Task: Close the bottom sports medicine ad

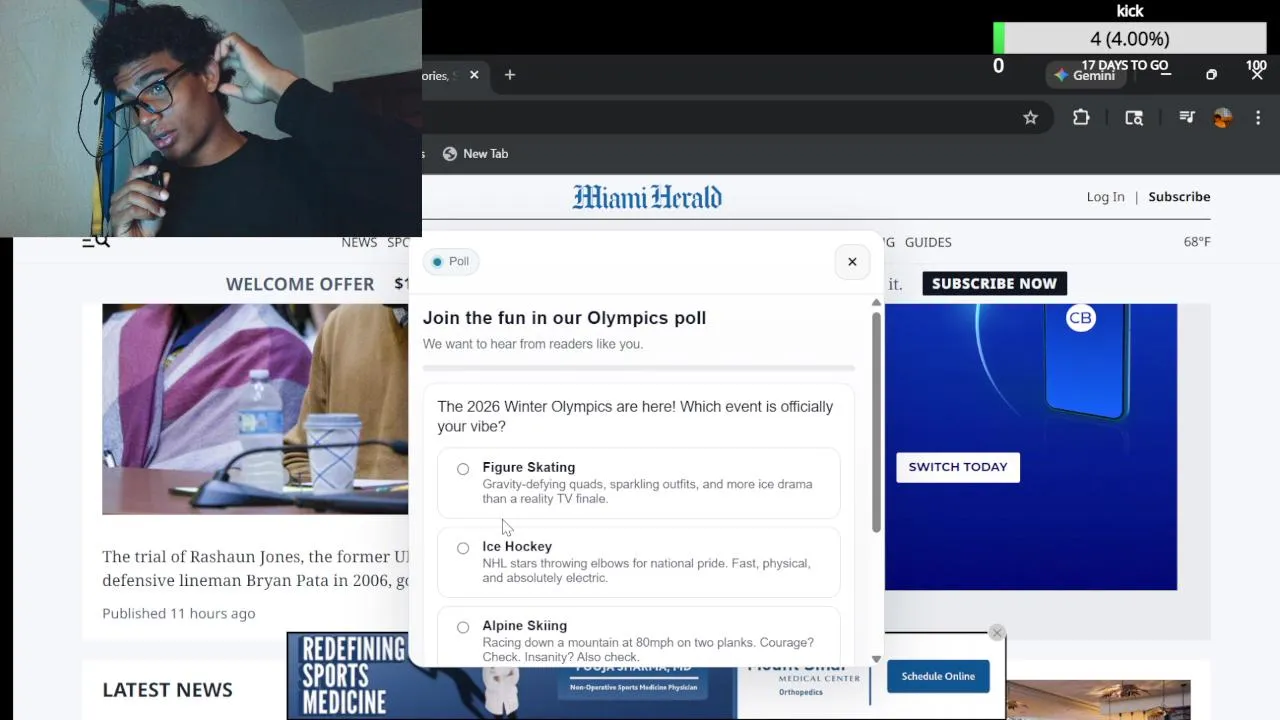Action: point(996,633)
